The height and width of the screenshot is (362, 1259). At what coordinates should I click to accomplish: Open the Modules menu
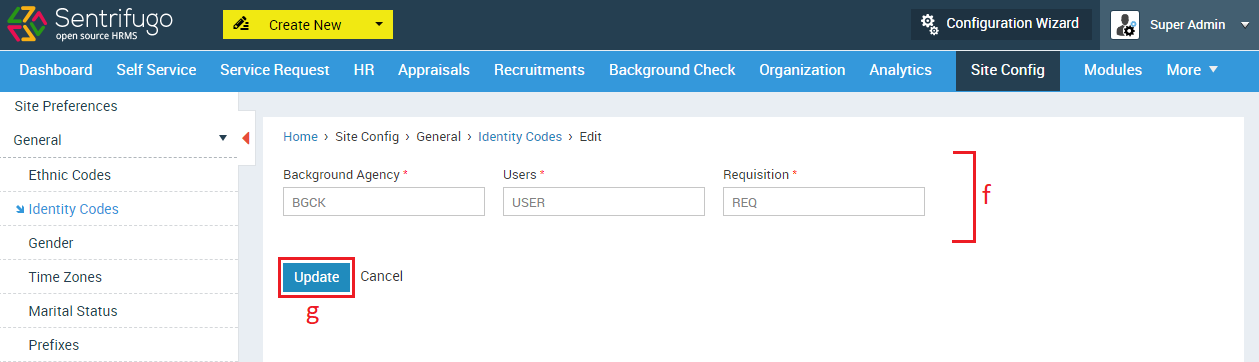tap(1113, 70)
